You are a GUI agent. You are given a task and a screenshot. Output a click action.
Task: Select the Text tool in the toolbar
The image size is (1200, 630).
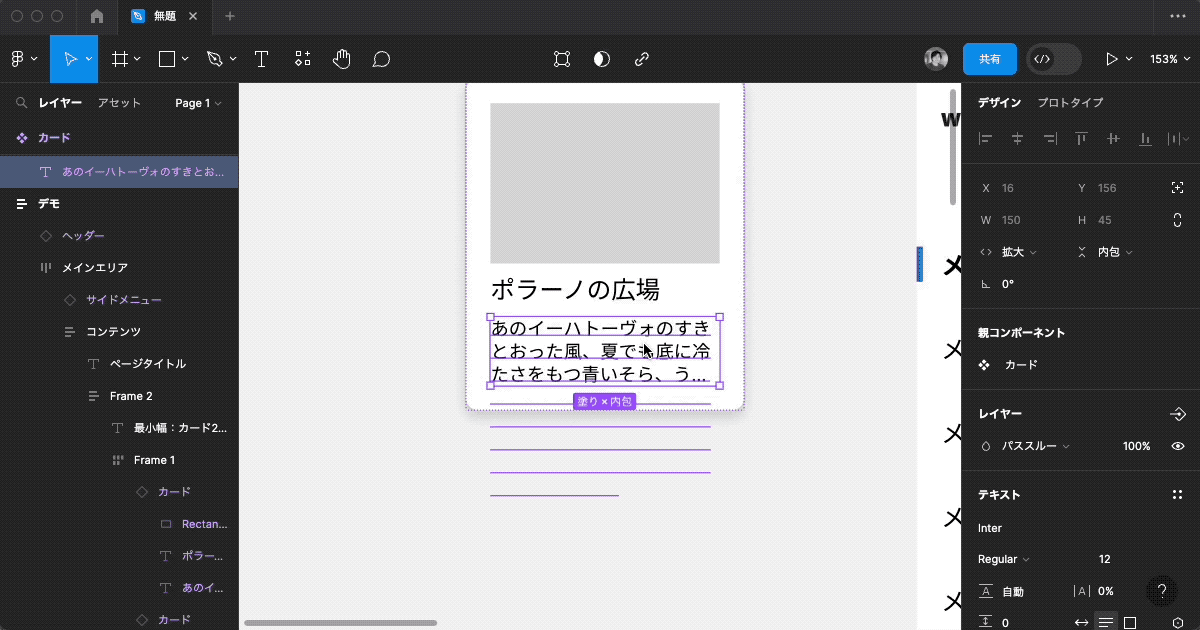pyautogui.click(x=261, y=59)
